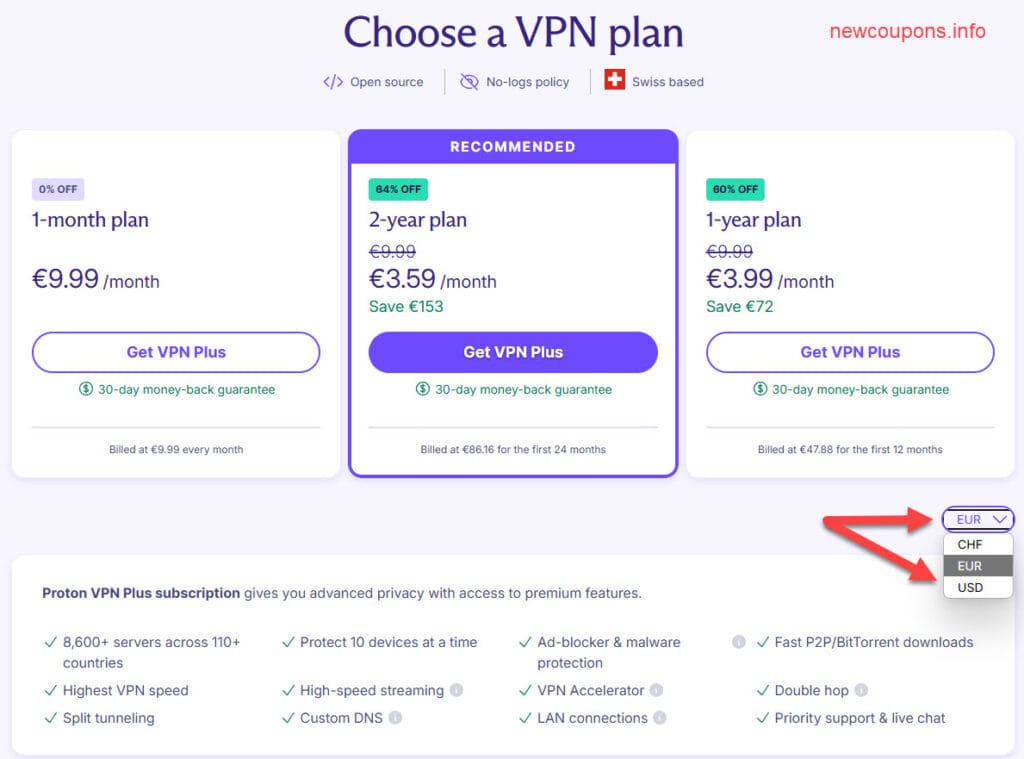Click the info icon beside VPN Accelerator
The image size is (1024, 759).
click(656, 690)
